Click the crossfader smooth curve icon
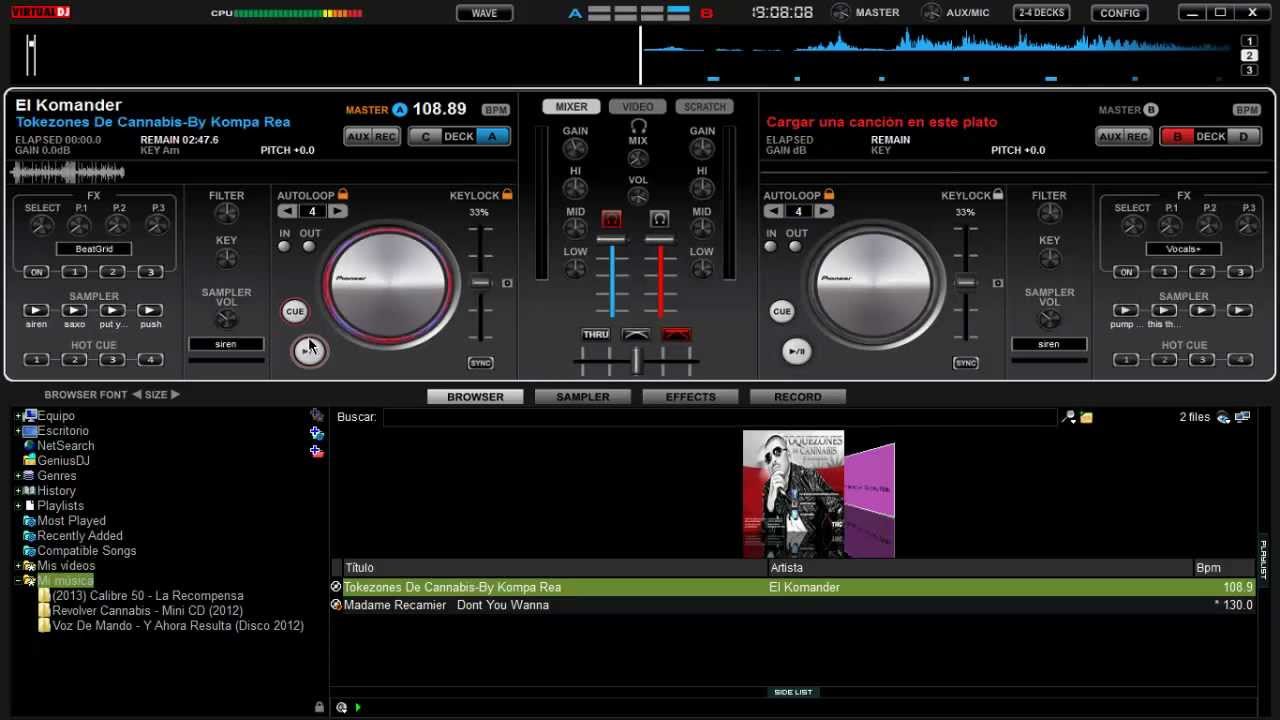The width and height of the screenshot is (1280, 720). (636, 334)
